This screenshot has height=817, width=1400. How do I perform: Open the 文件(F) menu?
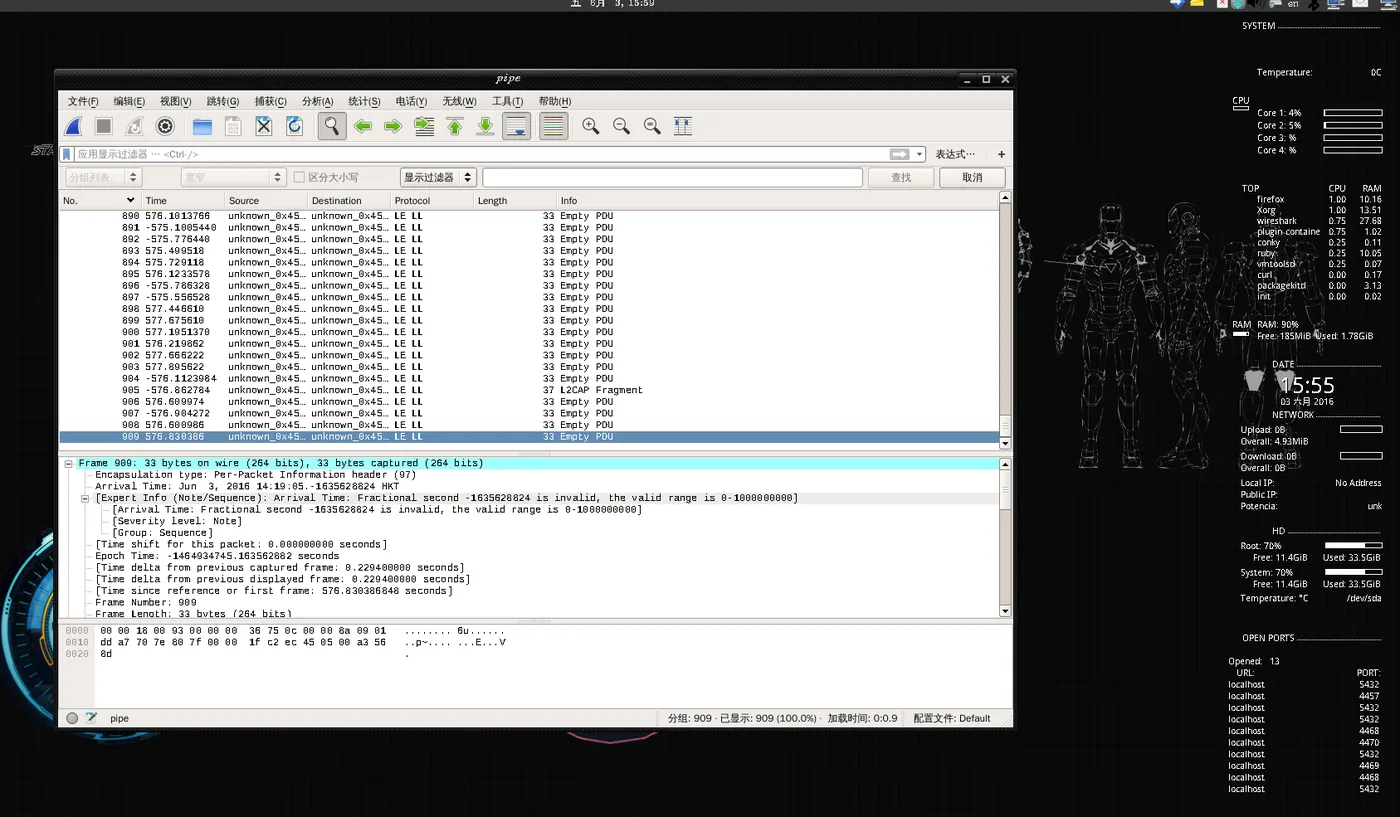(x=83, y=101)
